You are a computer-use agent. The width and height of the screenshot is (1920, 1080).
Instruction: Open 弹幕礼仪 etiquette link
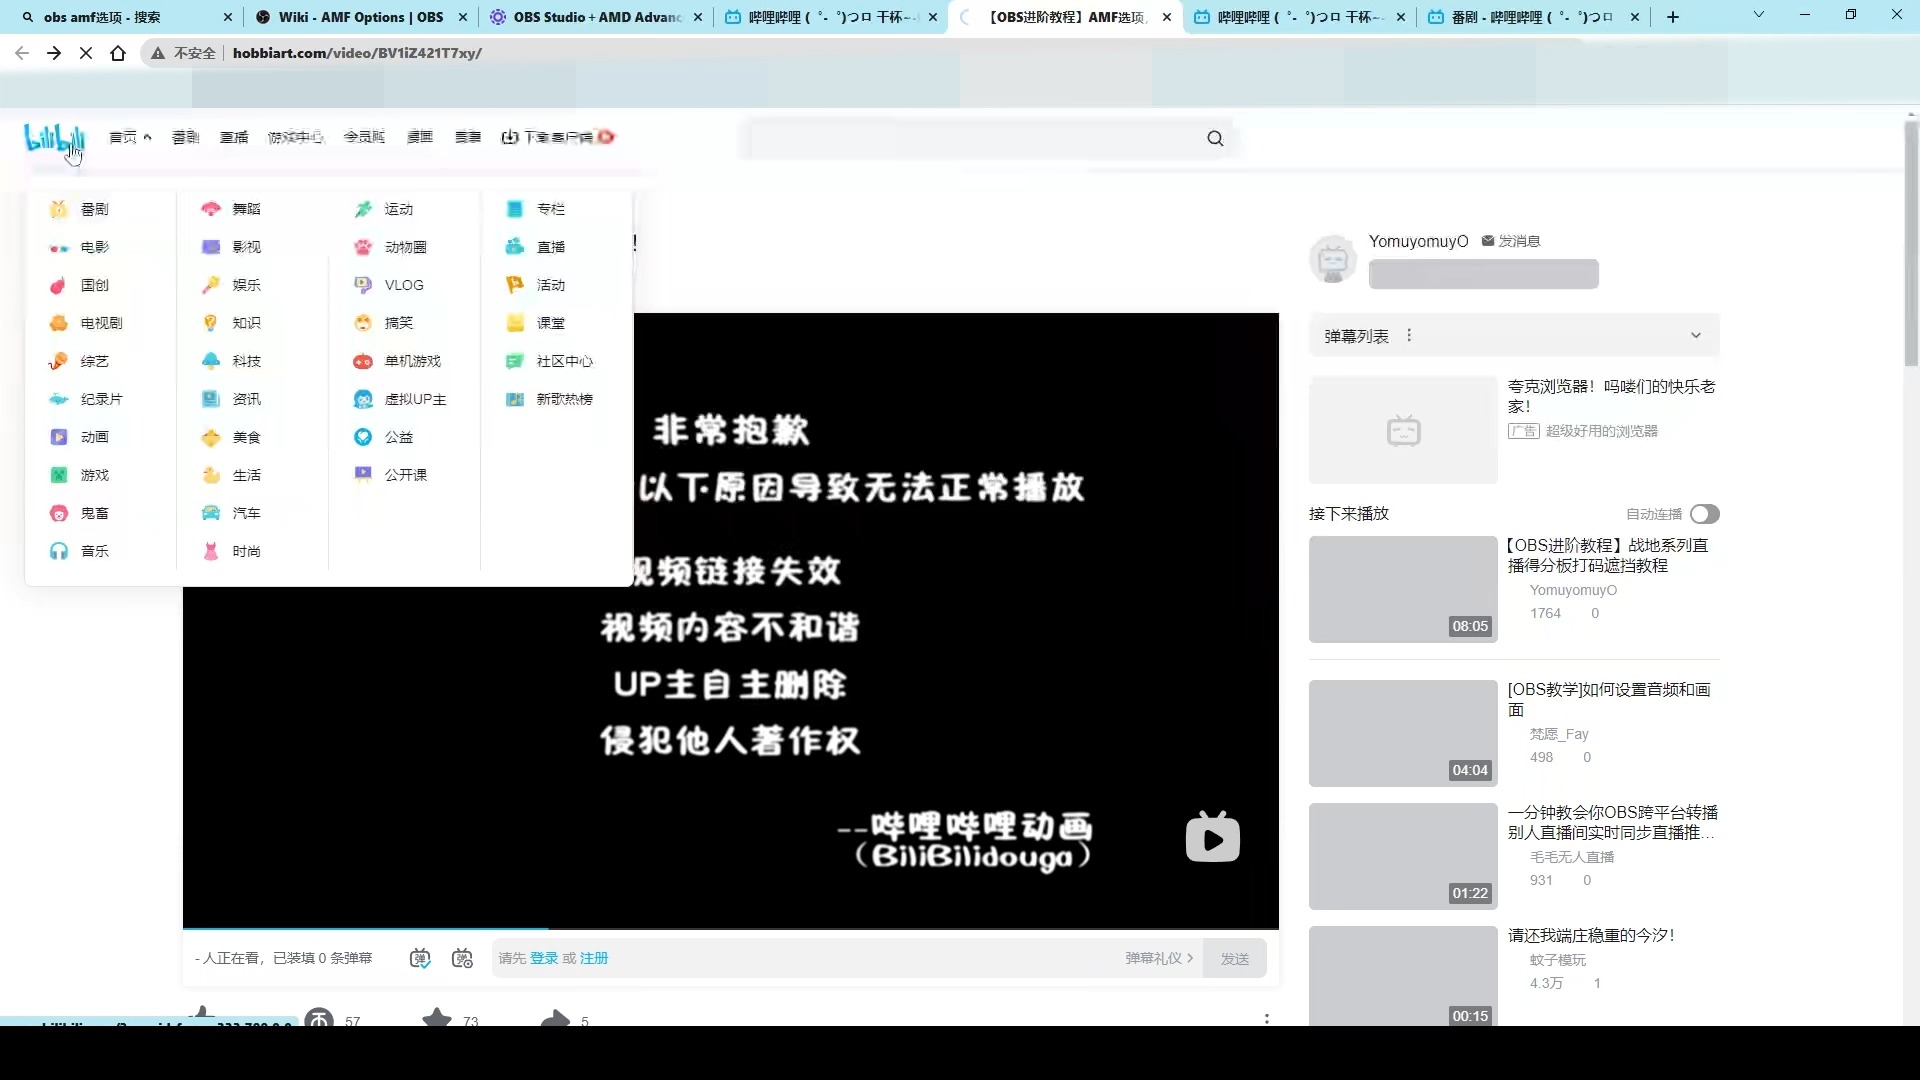pos(1159,958)
